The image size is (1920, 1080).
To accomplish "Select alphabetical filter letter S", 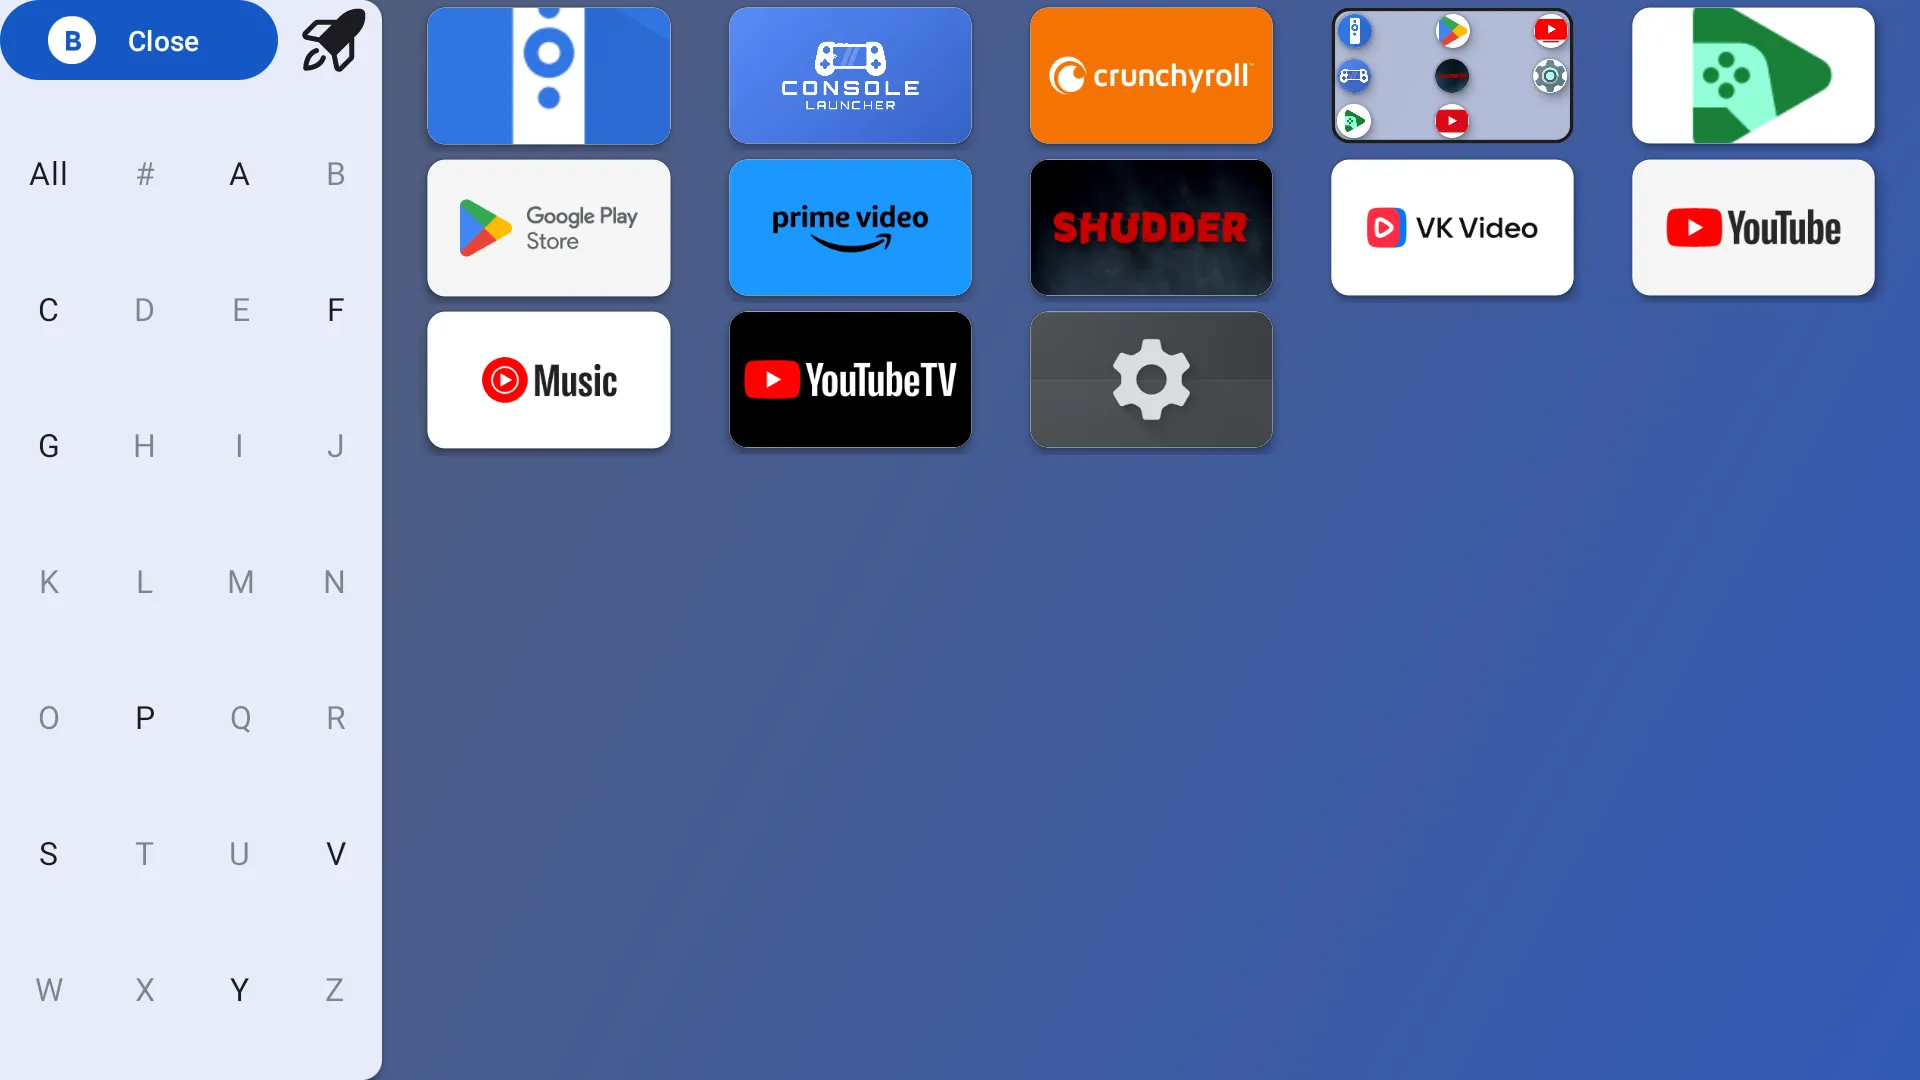I will [47, 855].
